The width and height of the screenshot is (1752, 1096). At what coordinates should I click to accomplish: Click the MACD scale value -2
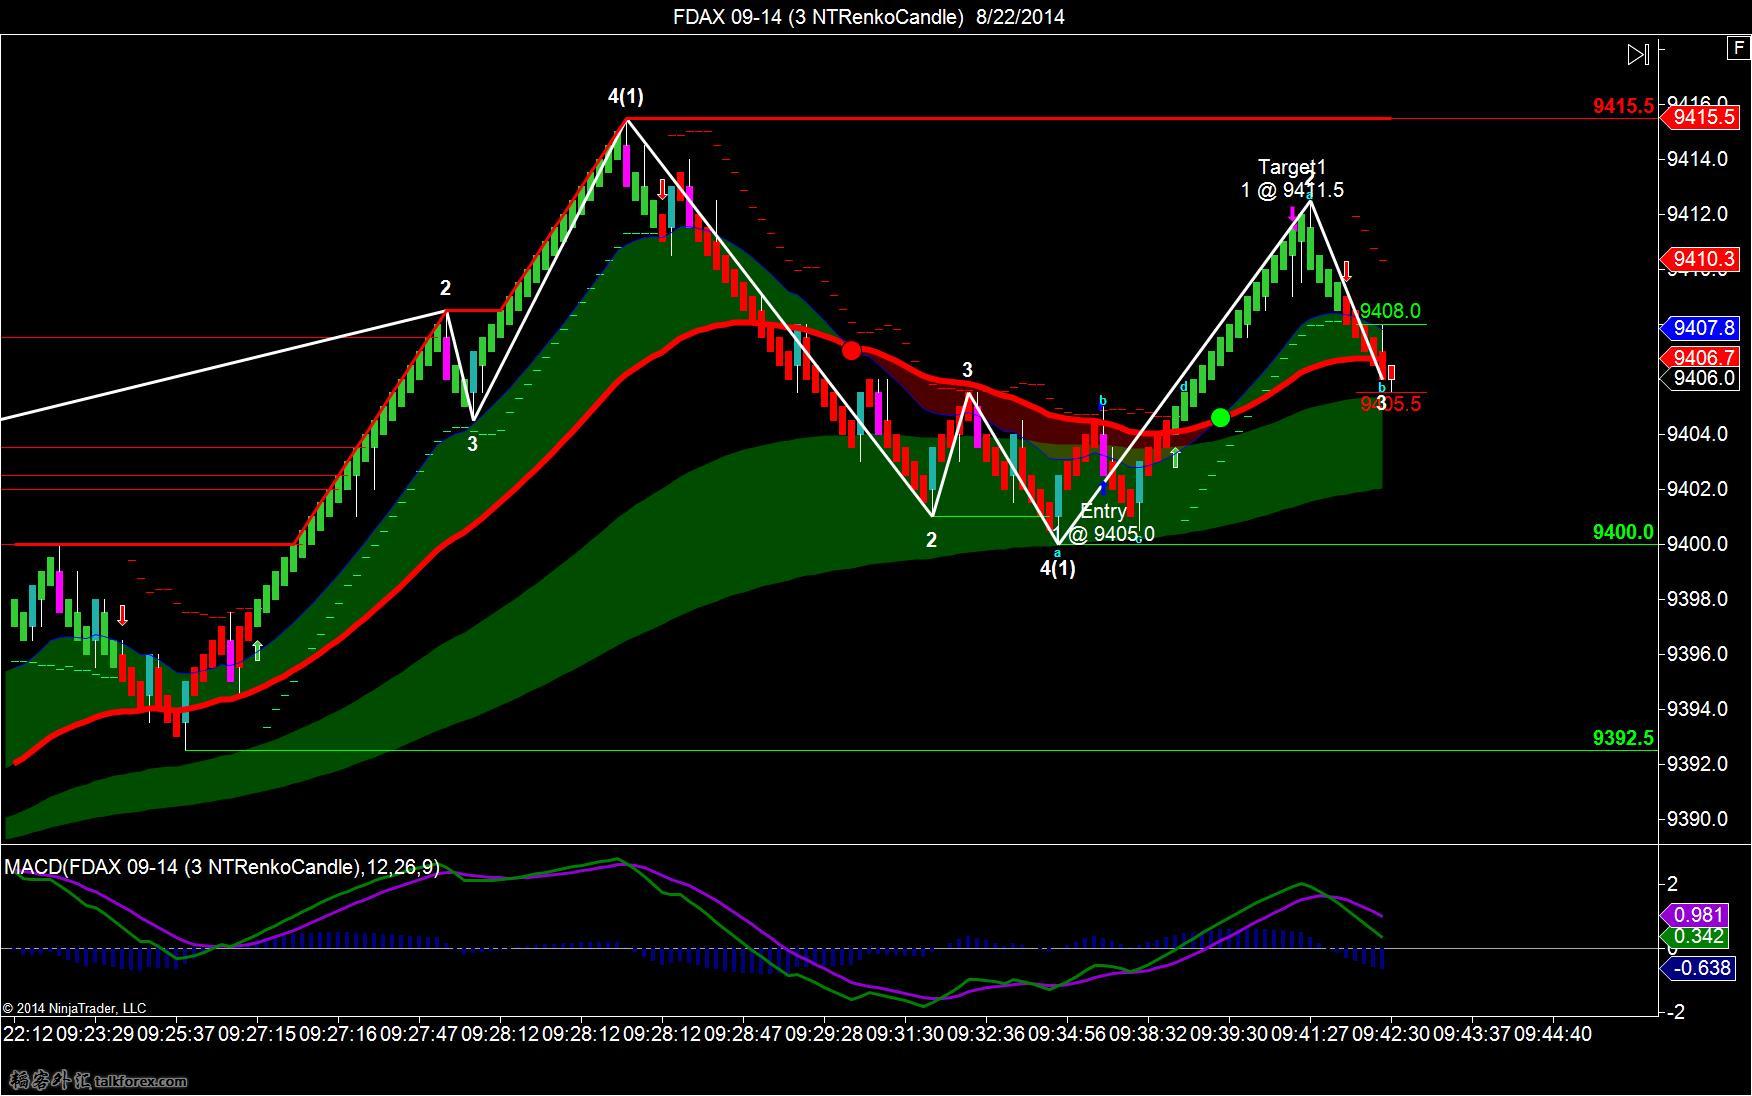click(x=1677, y=1011)
